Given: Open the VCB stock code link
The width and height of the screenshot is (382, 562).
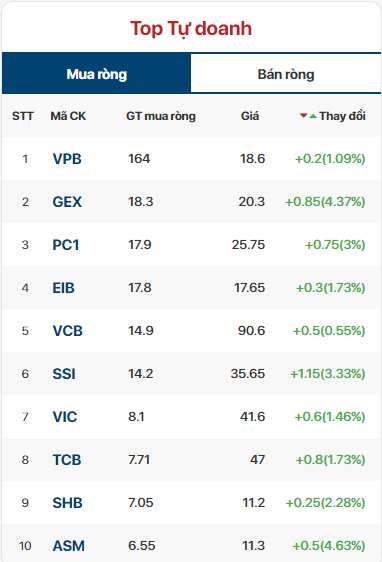Looking at the screenshot, I should 67,331.
